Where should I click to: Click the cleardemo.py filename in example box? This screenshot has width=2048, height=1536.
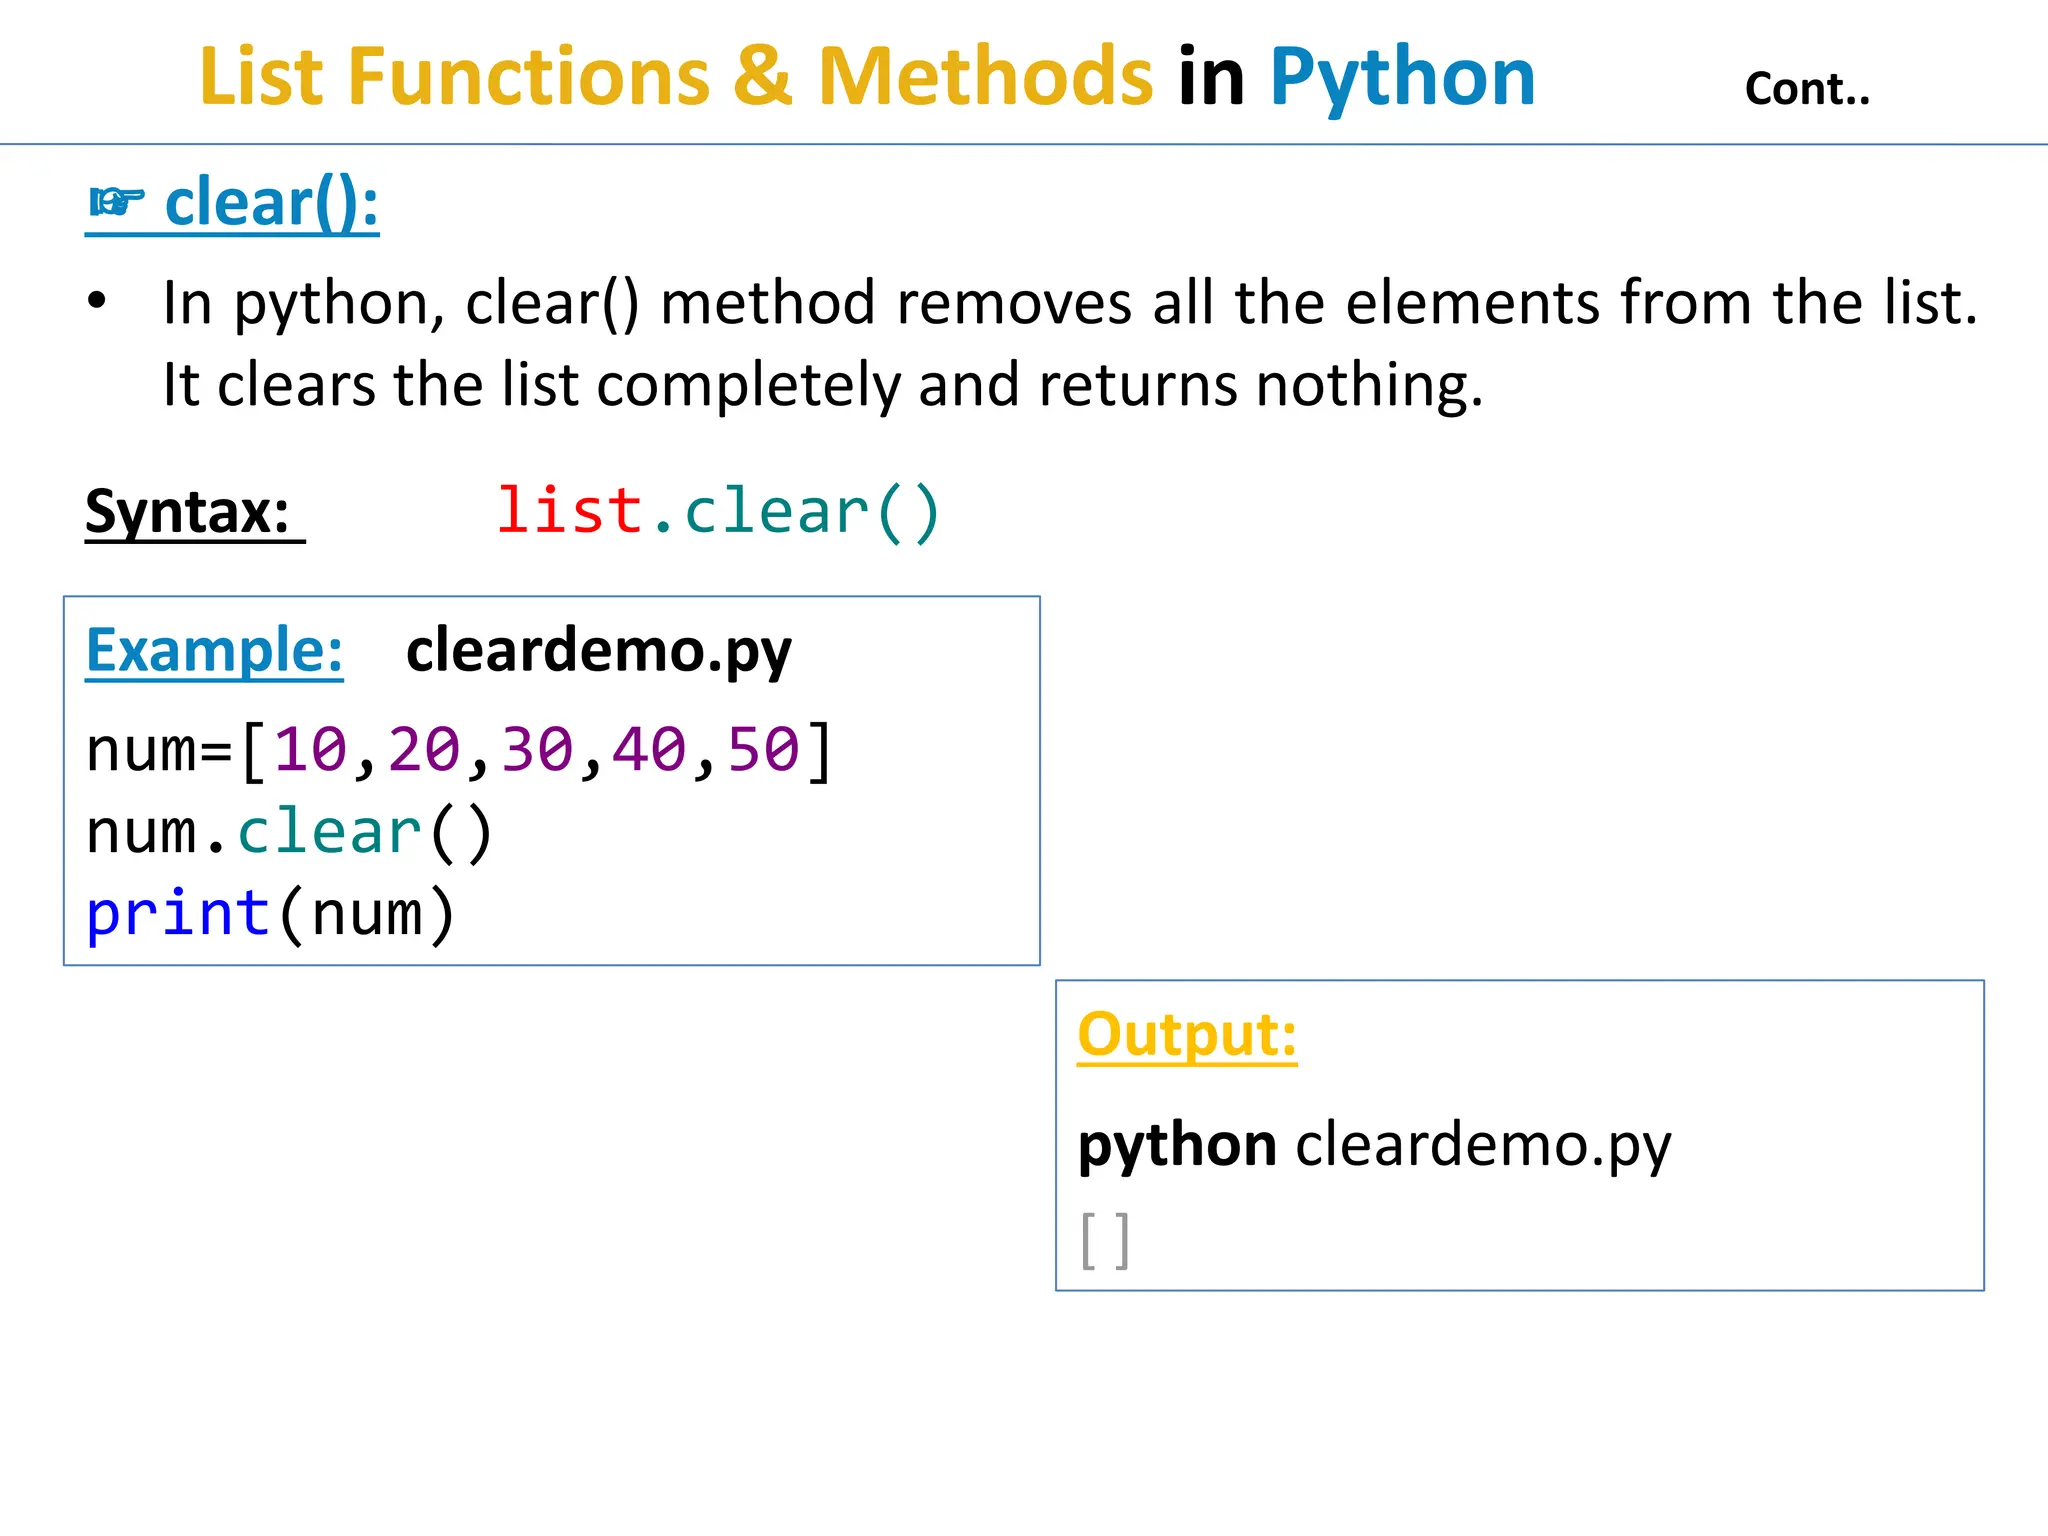[598, 651]
